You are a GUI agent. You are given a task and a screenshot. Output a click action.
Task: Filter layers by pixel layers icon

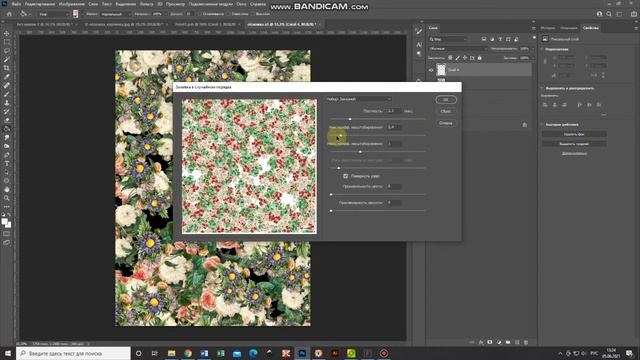coord(484,39)
